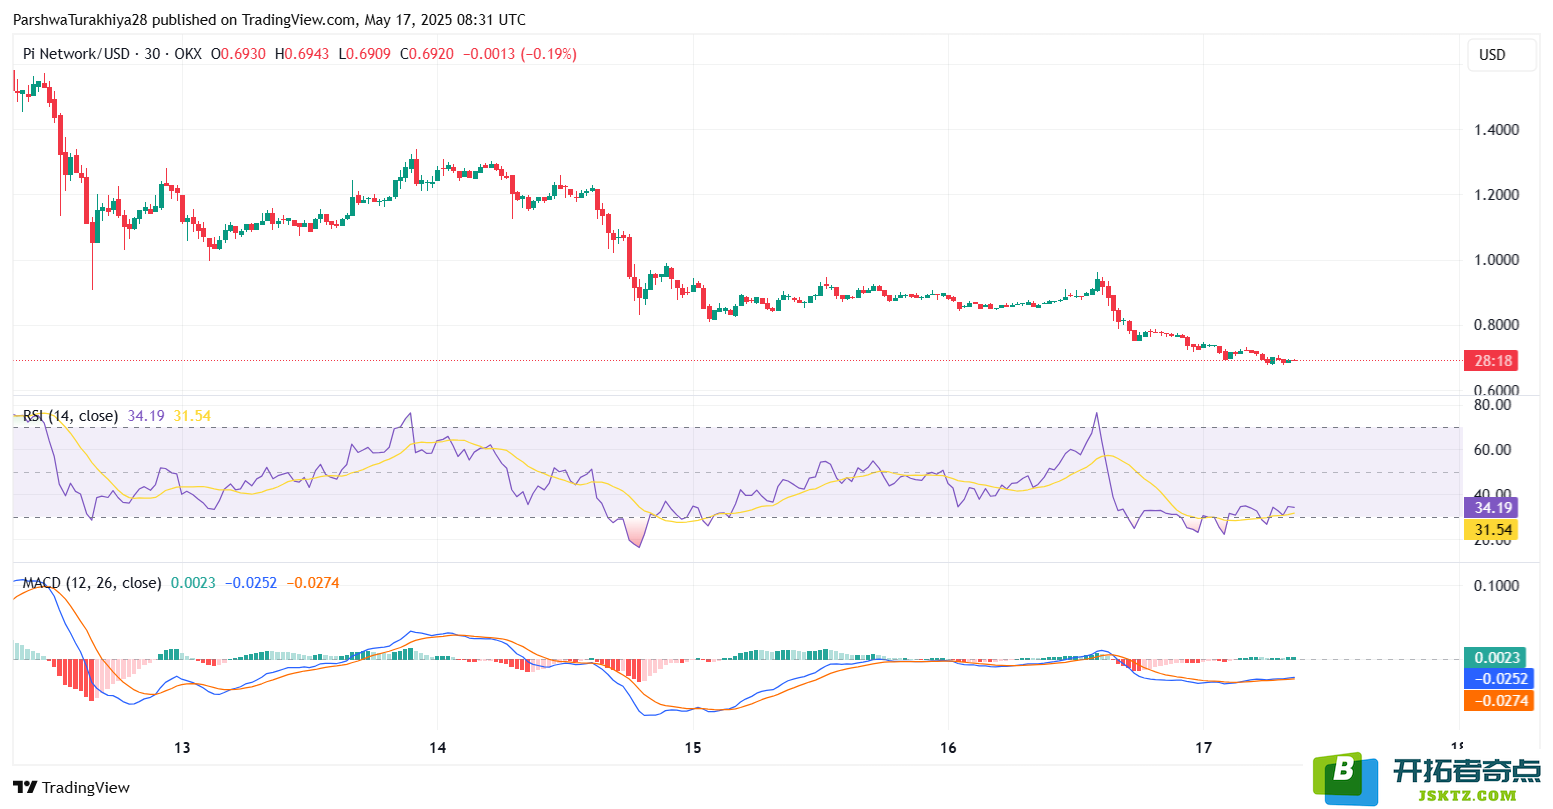Click date label 13 on the time axis
The height and width of the screenshot is (809, 1553).
[x=182, y=748]
